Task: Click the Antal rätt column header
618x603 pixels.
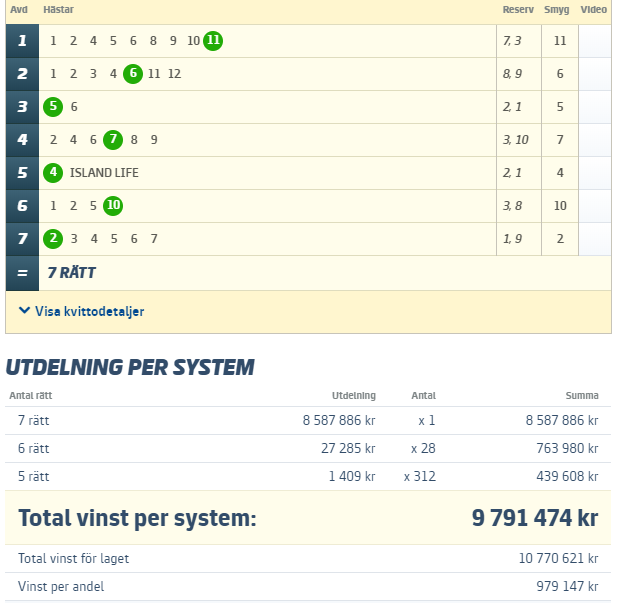Action: pyautogui.click(x=31, y=395)
